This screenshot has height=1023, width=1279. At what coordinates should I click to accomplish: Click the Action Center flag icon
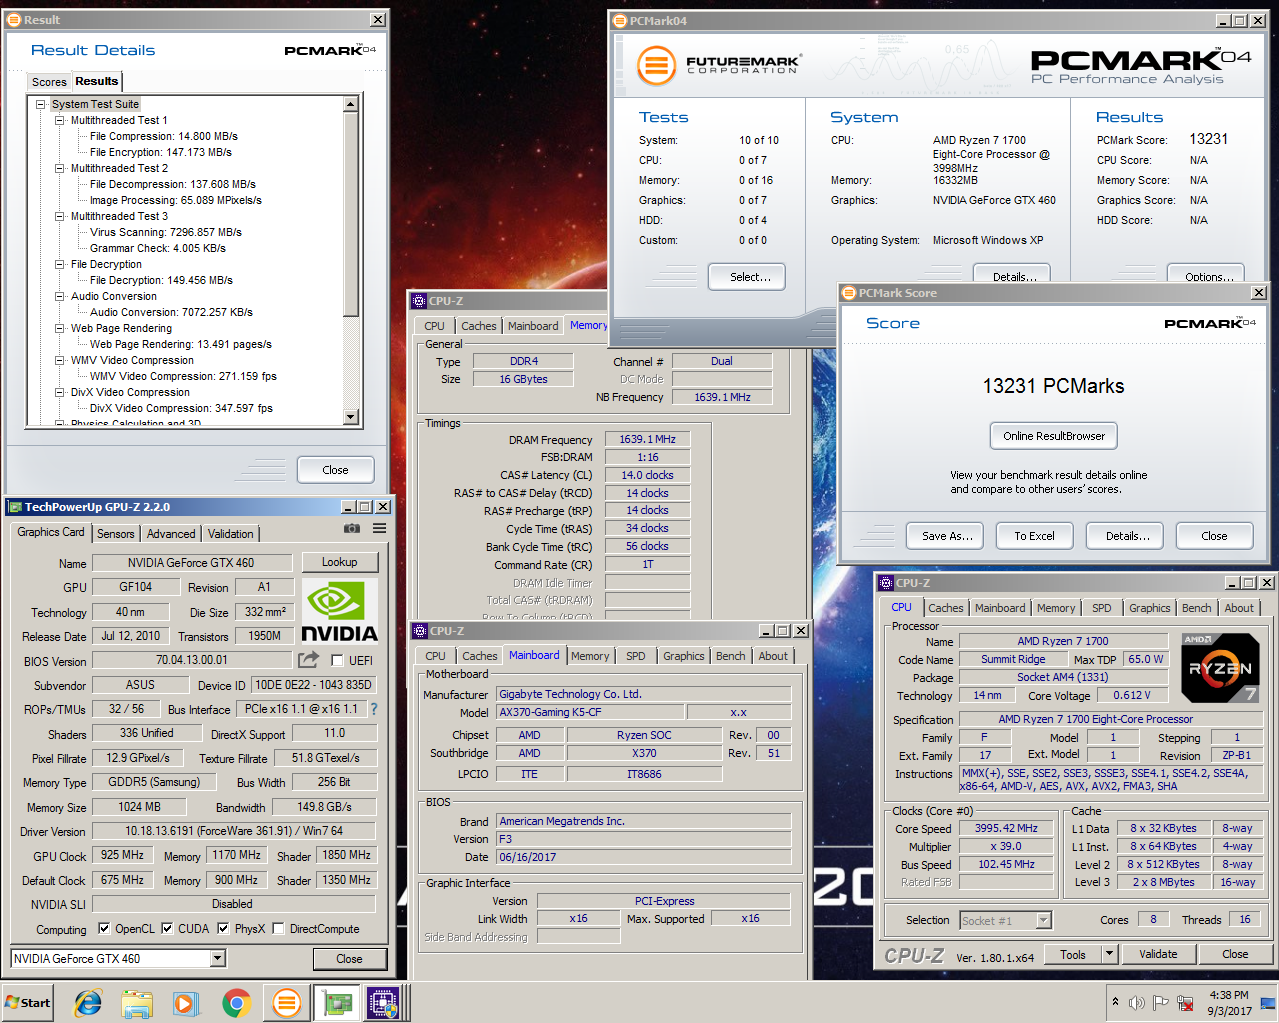pos(1160,1003)
